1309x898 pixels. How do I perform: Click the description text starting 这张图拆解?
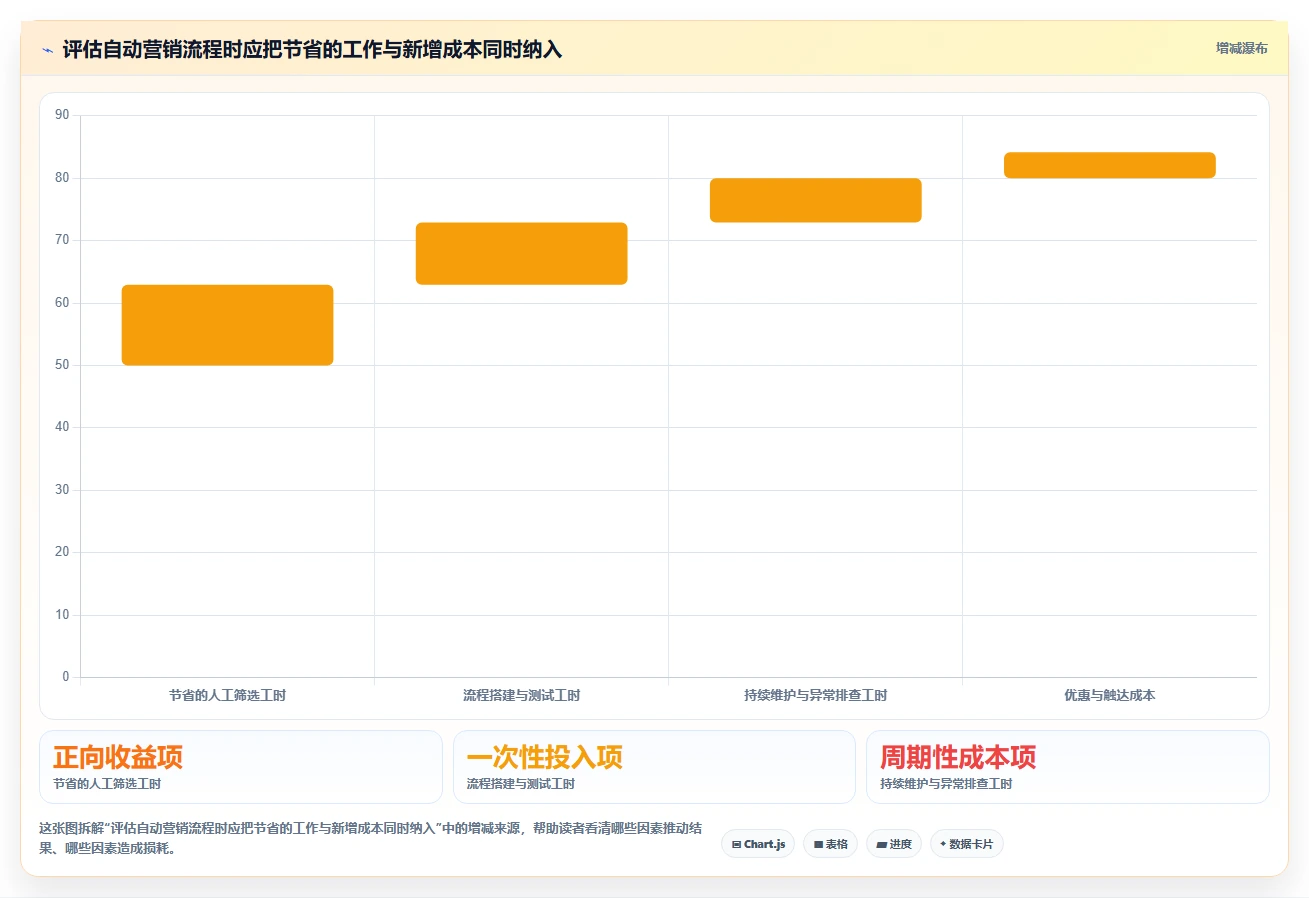[369, 839]
